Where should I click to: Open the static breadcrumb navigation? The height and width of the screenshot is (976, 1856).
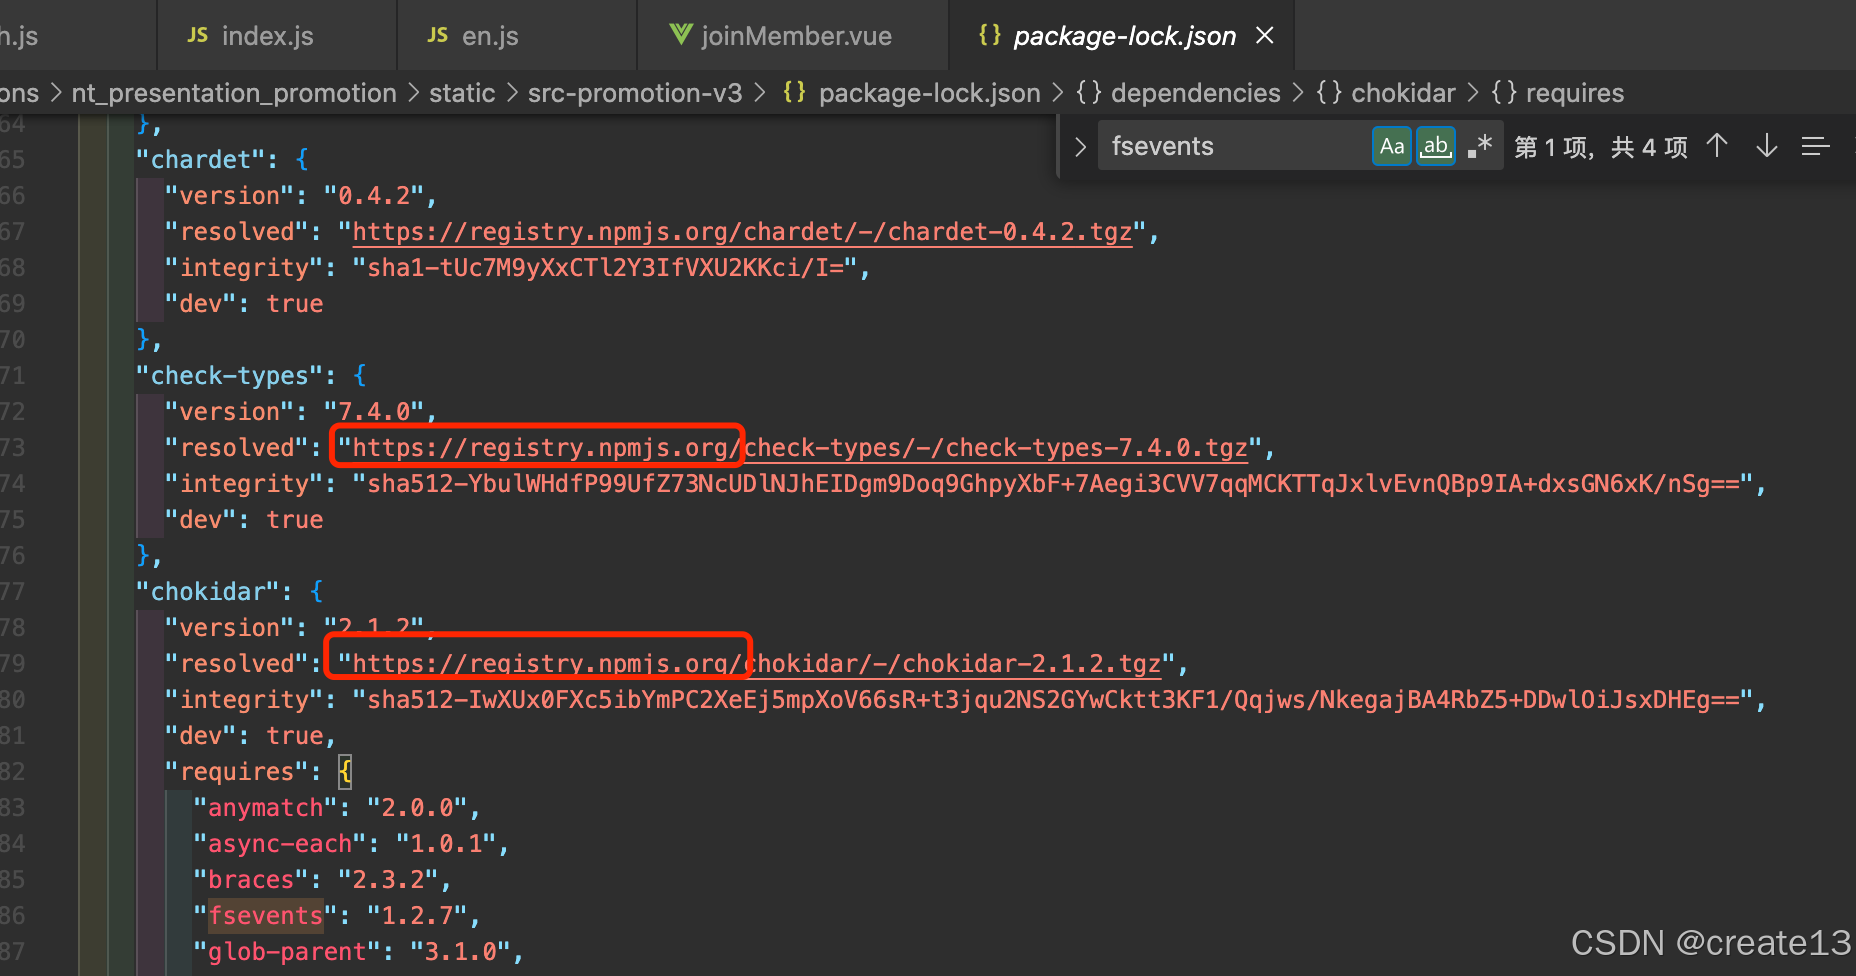462,92
